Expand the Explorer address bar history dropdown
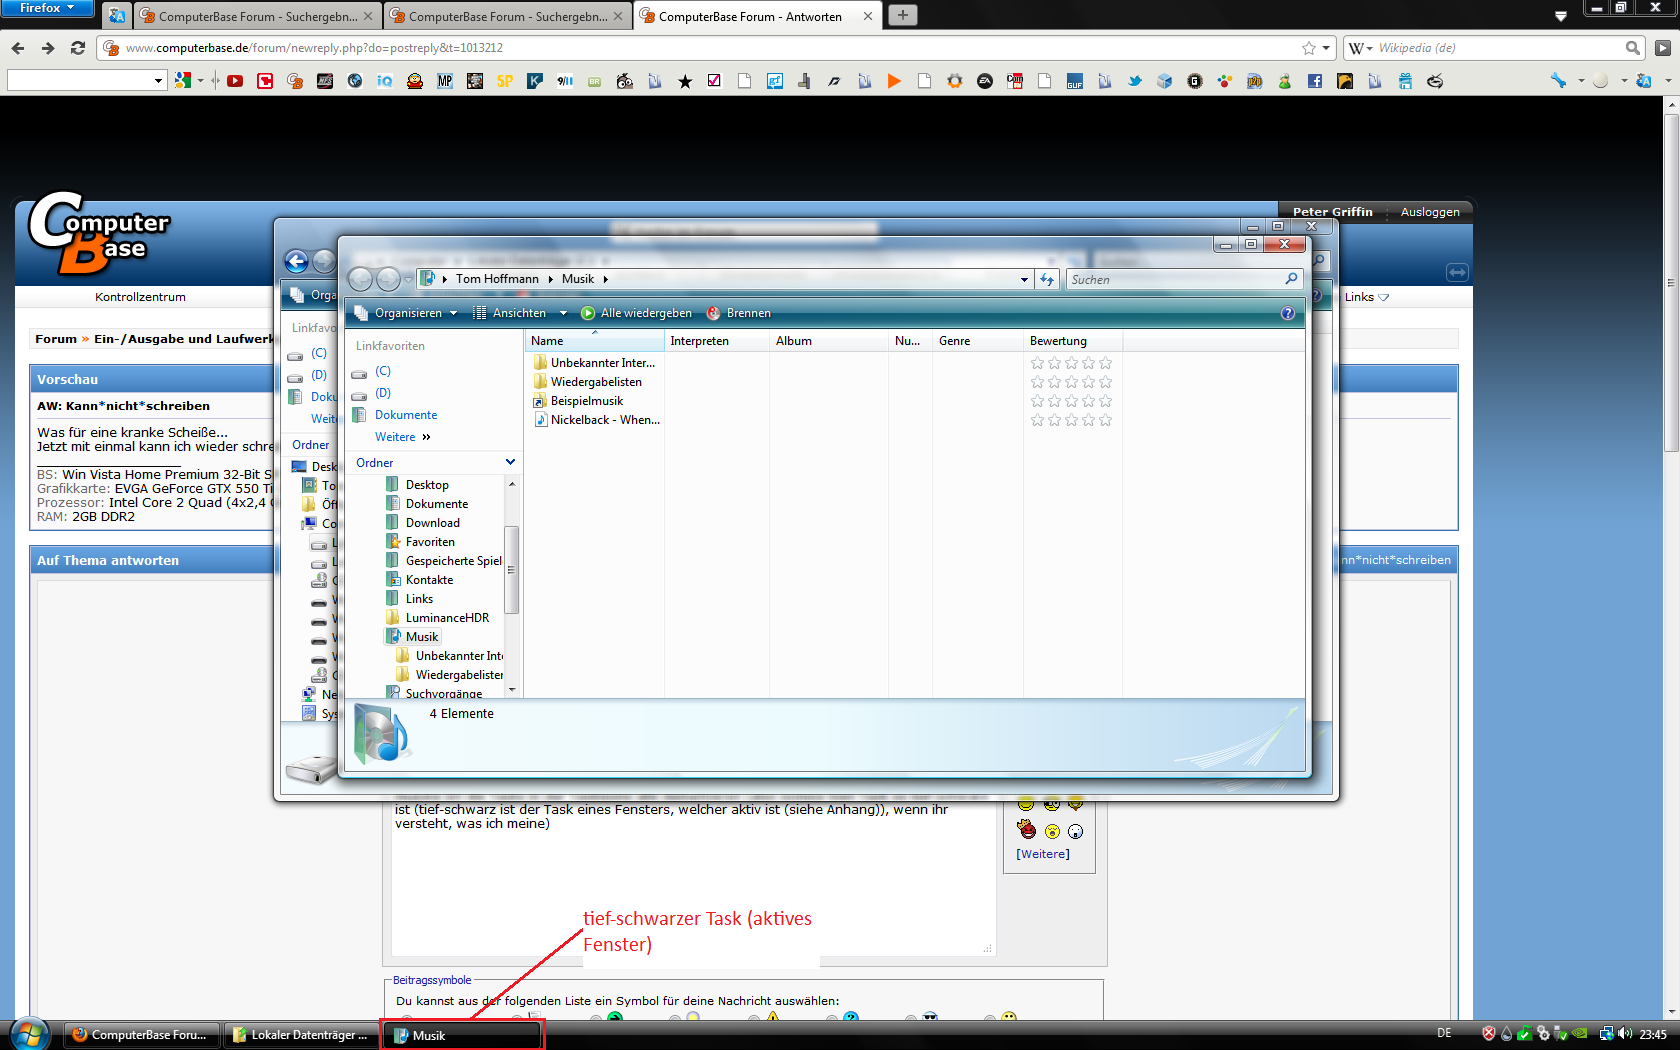This screenshot has width=1680, height=1050. (x=1024, y=280)
